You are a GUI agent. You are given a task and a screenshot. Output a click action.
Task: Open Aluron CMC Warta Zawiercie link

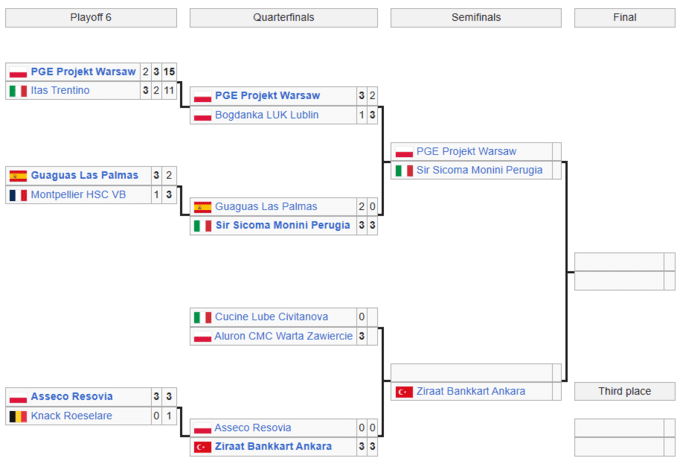[284, 336]
